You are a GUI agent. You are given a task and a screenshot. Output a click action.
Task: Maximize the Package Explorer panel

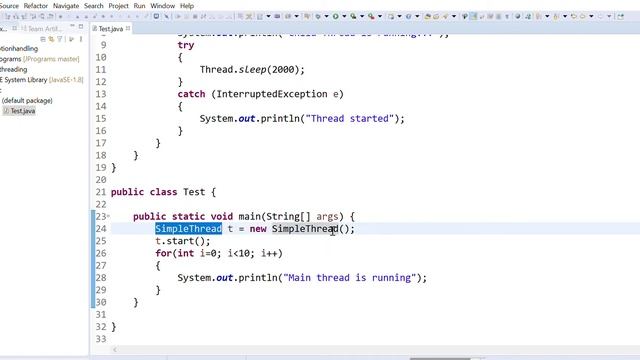tap(81, 27)
